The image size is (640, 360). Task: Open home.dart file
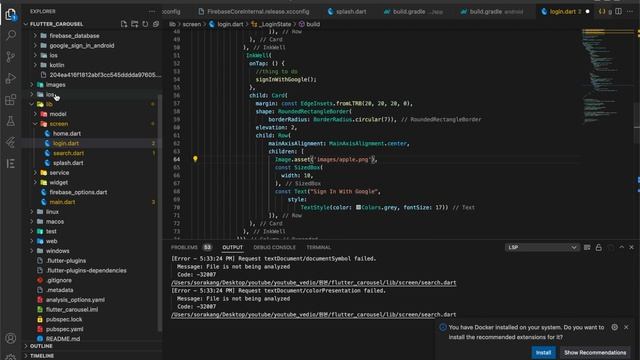click(67, 133)
